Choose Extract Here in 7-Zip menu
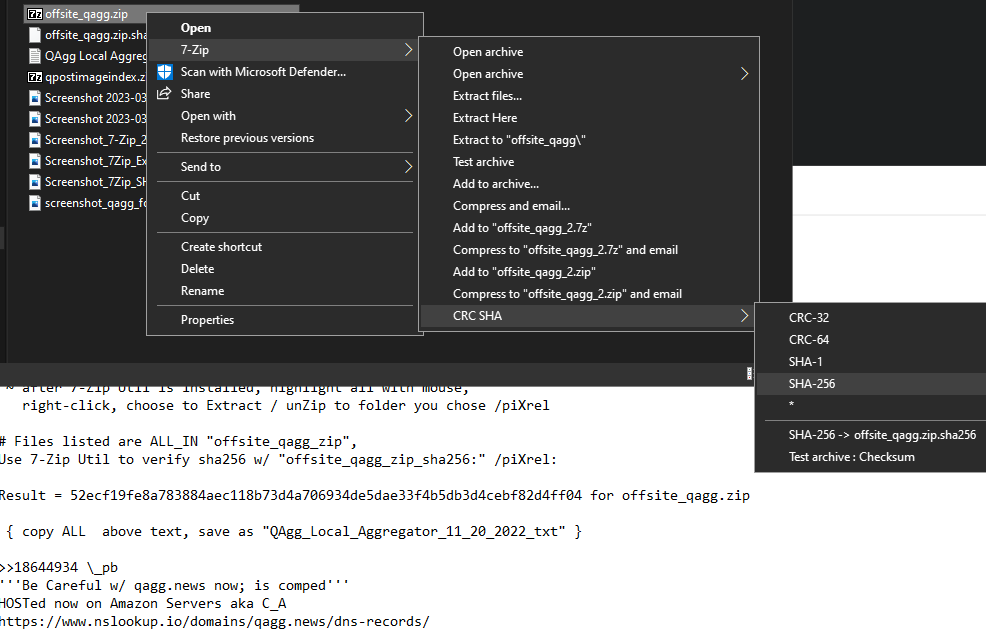The height and width of the screenshot is (633, 986). coord(589,118)
